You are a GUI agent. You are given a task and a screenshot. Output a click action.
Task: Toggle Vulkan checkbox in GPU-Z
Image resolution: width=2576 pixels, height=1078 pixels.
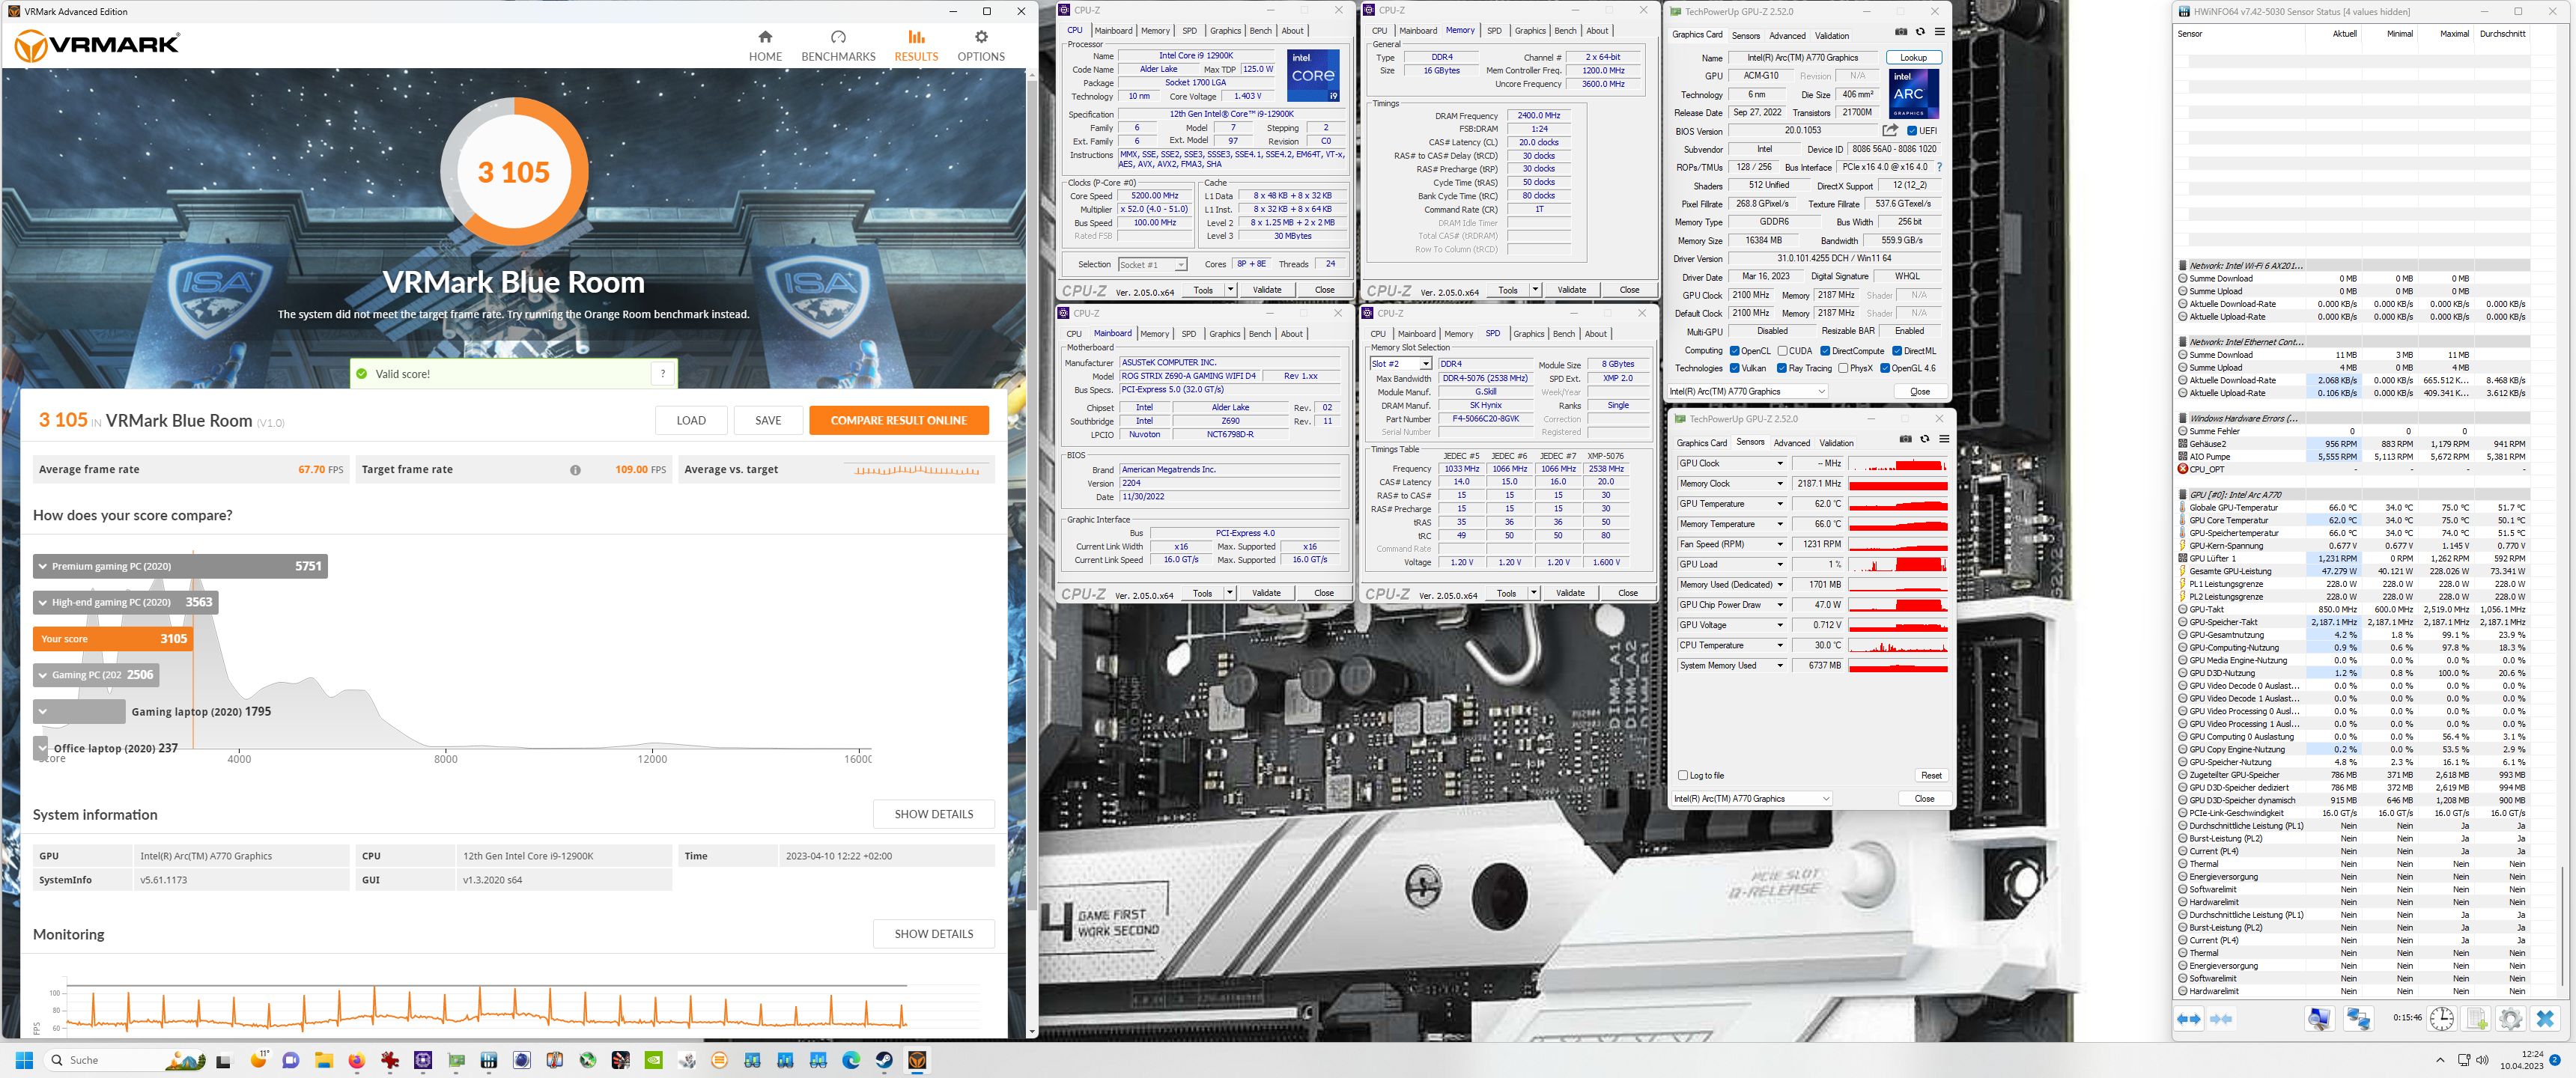(1734, 368)
